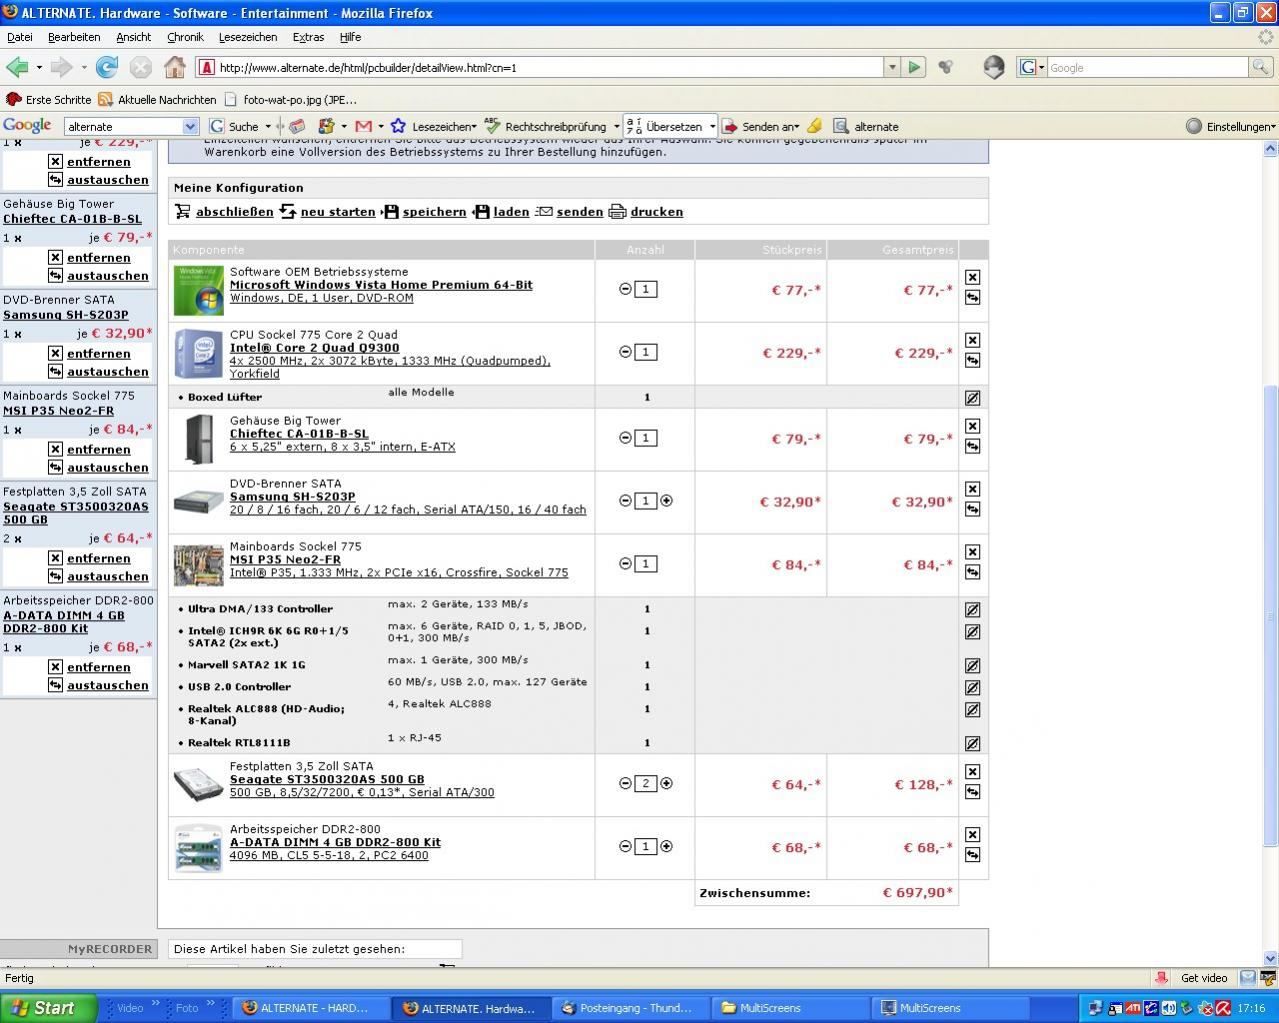This screenshot has height=1023, width=1279.
Task: Exchange the A-DATA DIMM 4 GB kit
Action: point(972,855)
